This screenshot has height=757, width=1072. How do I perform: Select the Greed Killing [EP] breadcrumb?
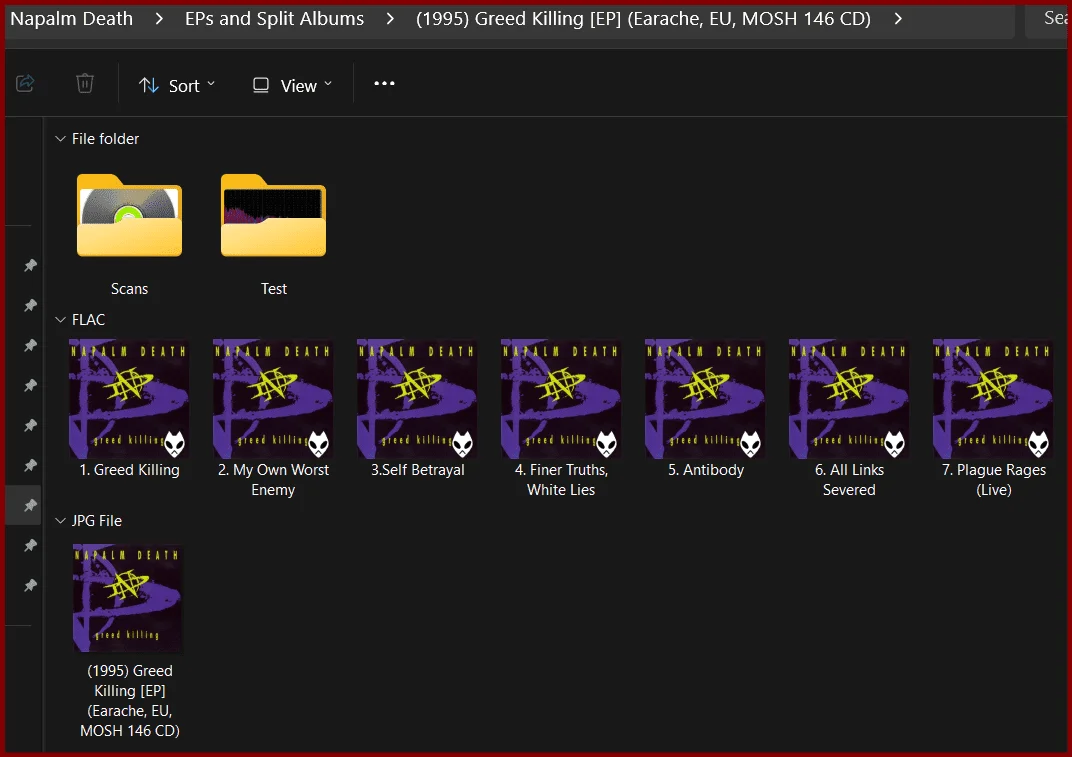643,18
